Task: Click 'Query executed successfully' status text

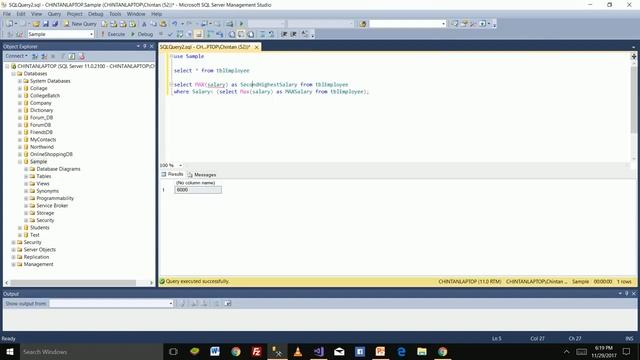Action: coord(197,281)
